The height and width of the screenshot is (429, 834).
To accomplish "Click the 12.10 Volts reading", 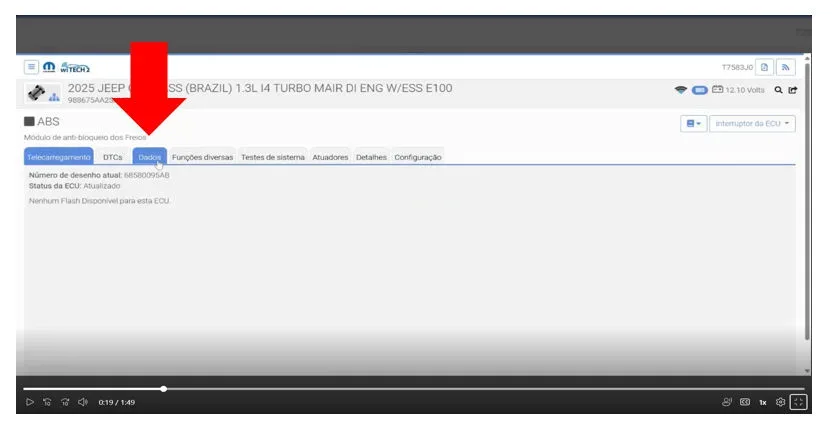I will click(745, 90).
